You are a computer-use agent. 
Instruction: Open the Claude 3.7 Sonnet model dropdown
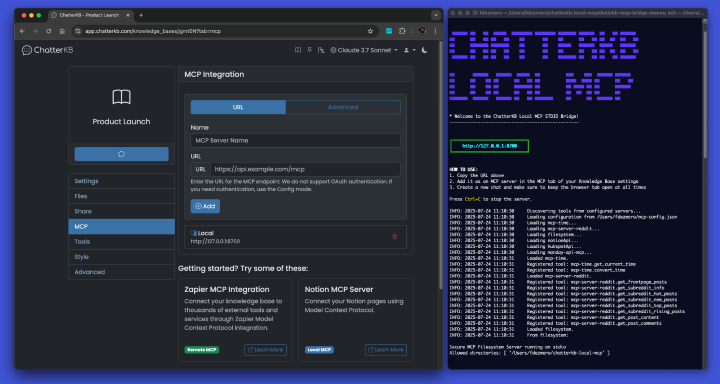pos(364,50)
